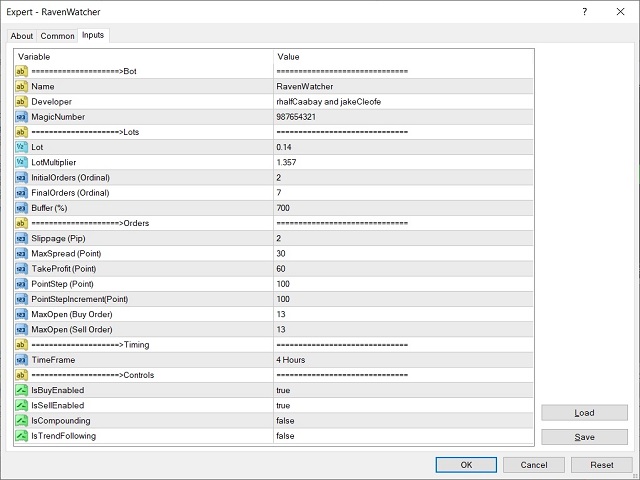Click the integer icon beside MaxSpread (Point)
This screenshot has width=640, height=480.
[x=21, y=253]
